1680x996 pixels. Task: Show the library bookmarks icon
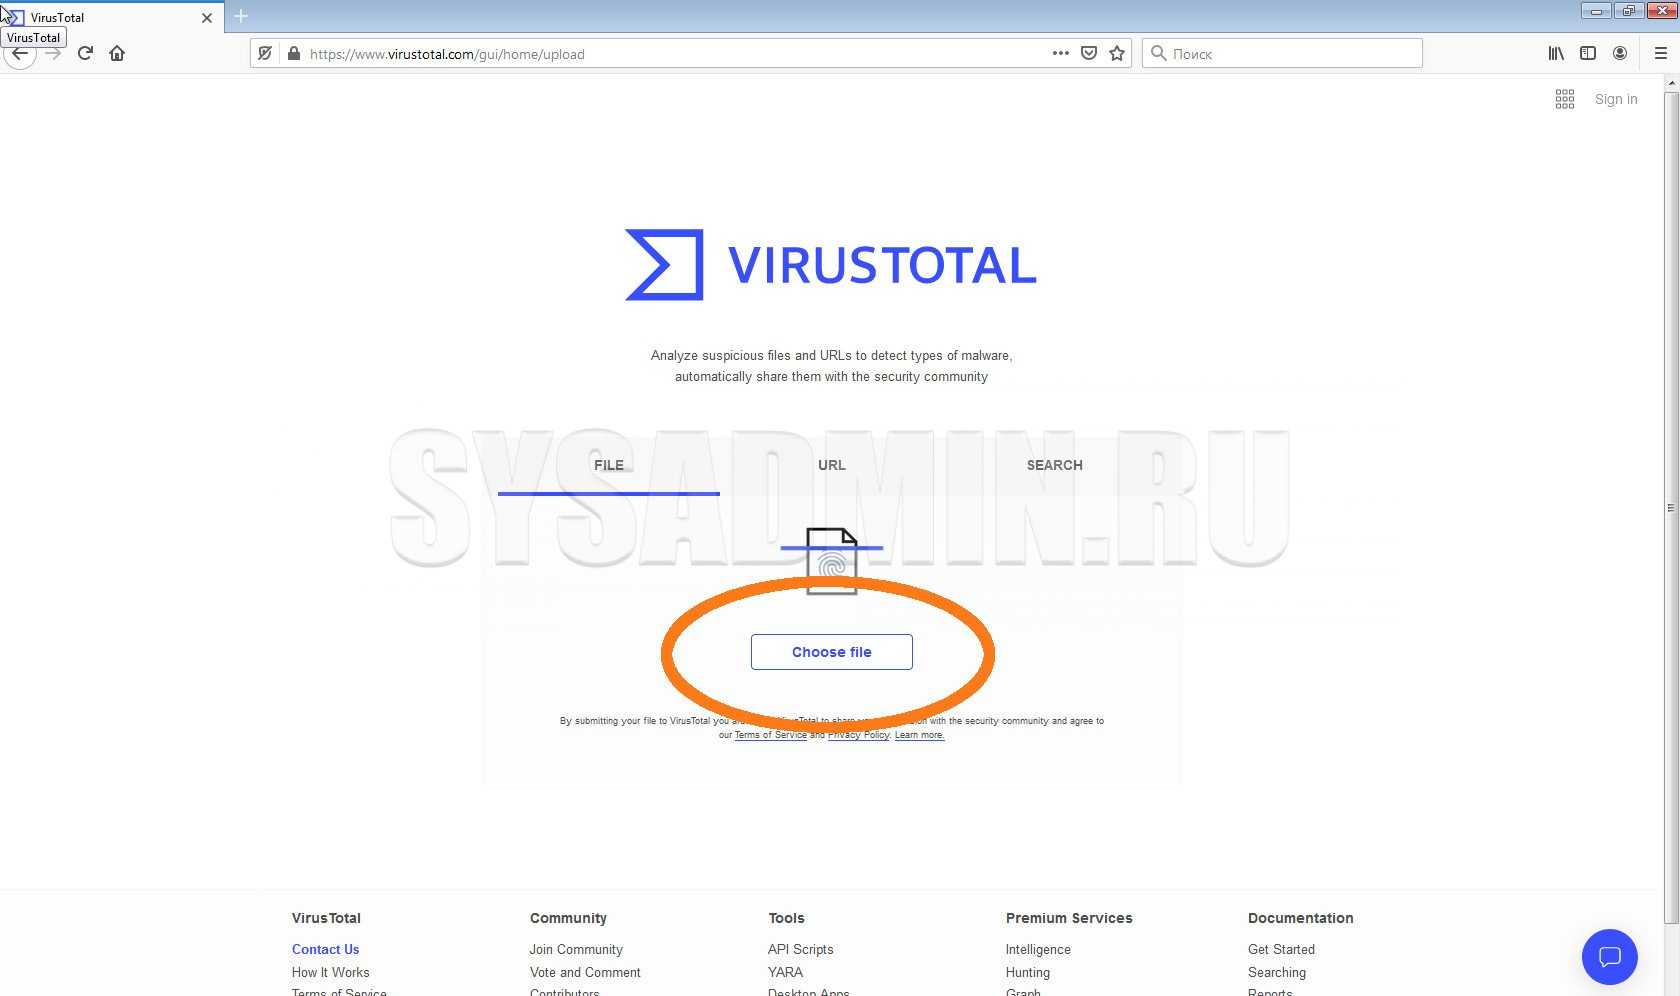point(1556,54)
